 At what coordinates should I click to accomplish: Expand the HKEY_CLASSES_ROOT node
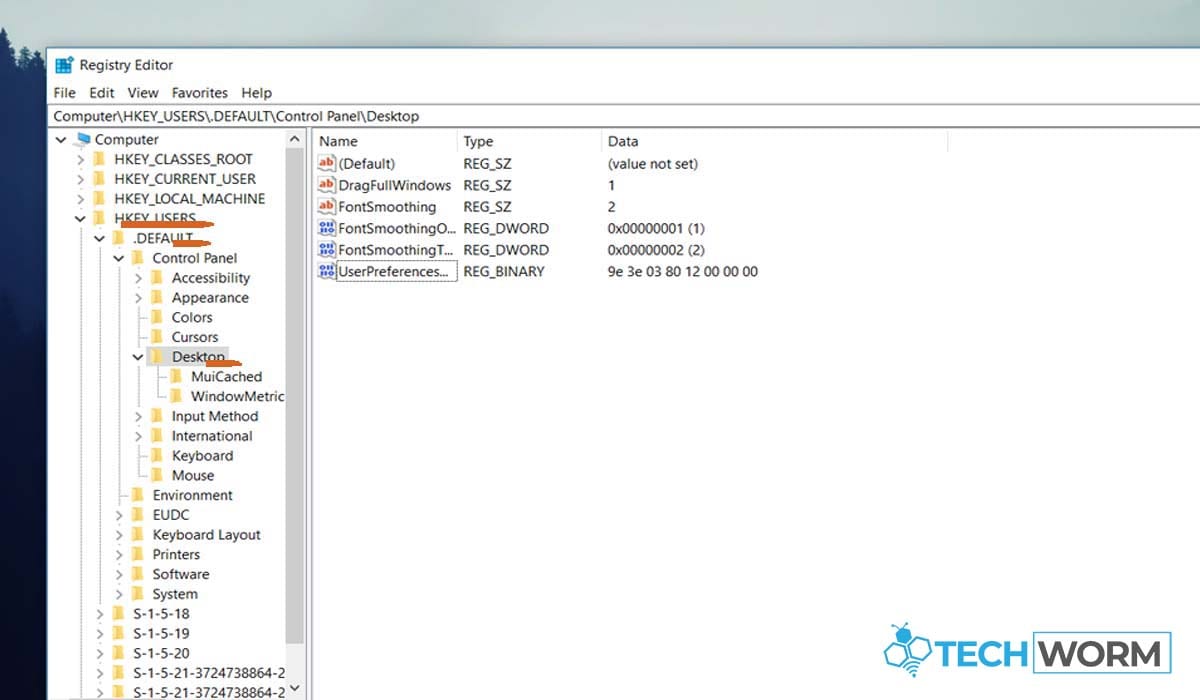81,160
